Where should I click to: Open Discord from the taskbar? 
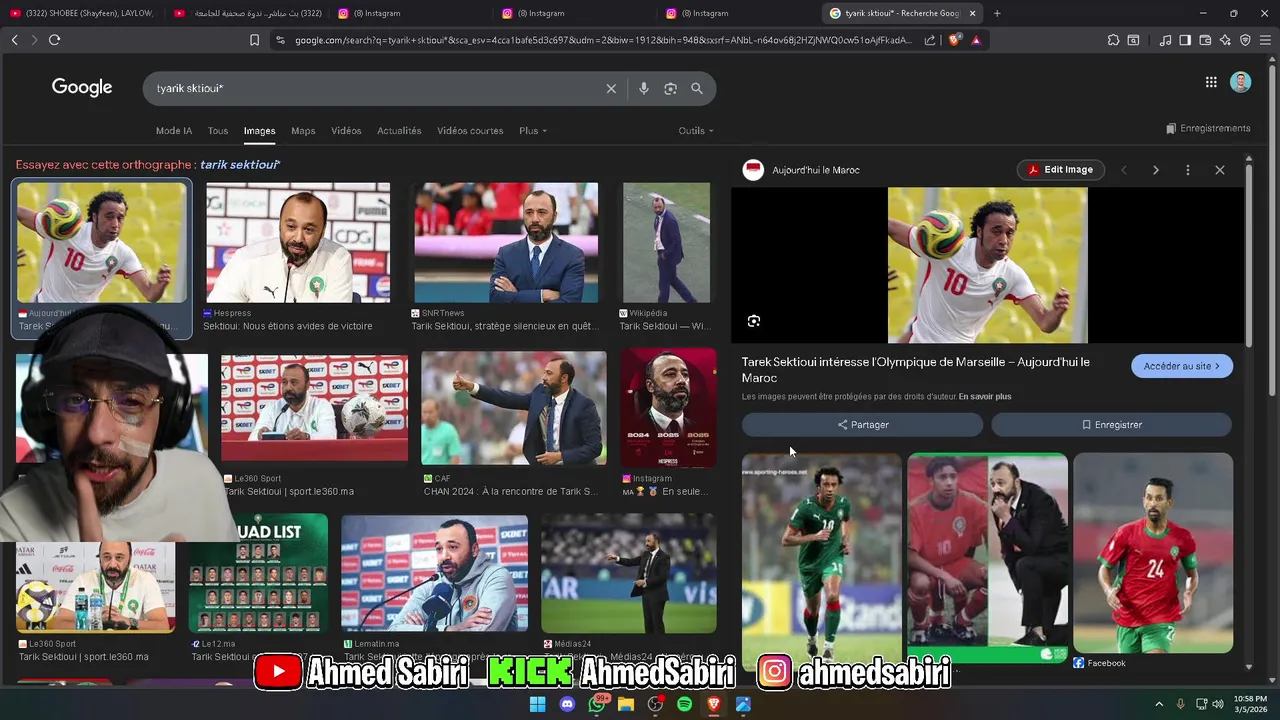pyautogui.click(x=568, y=704)
